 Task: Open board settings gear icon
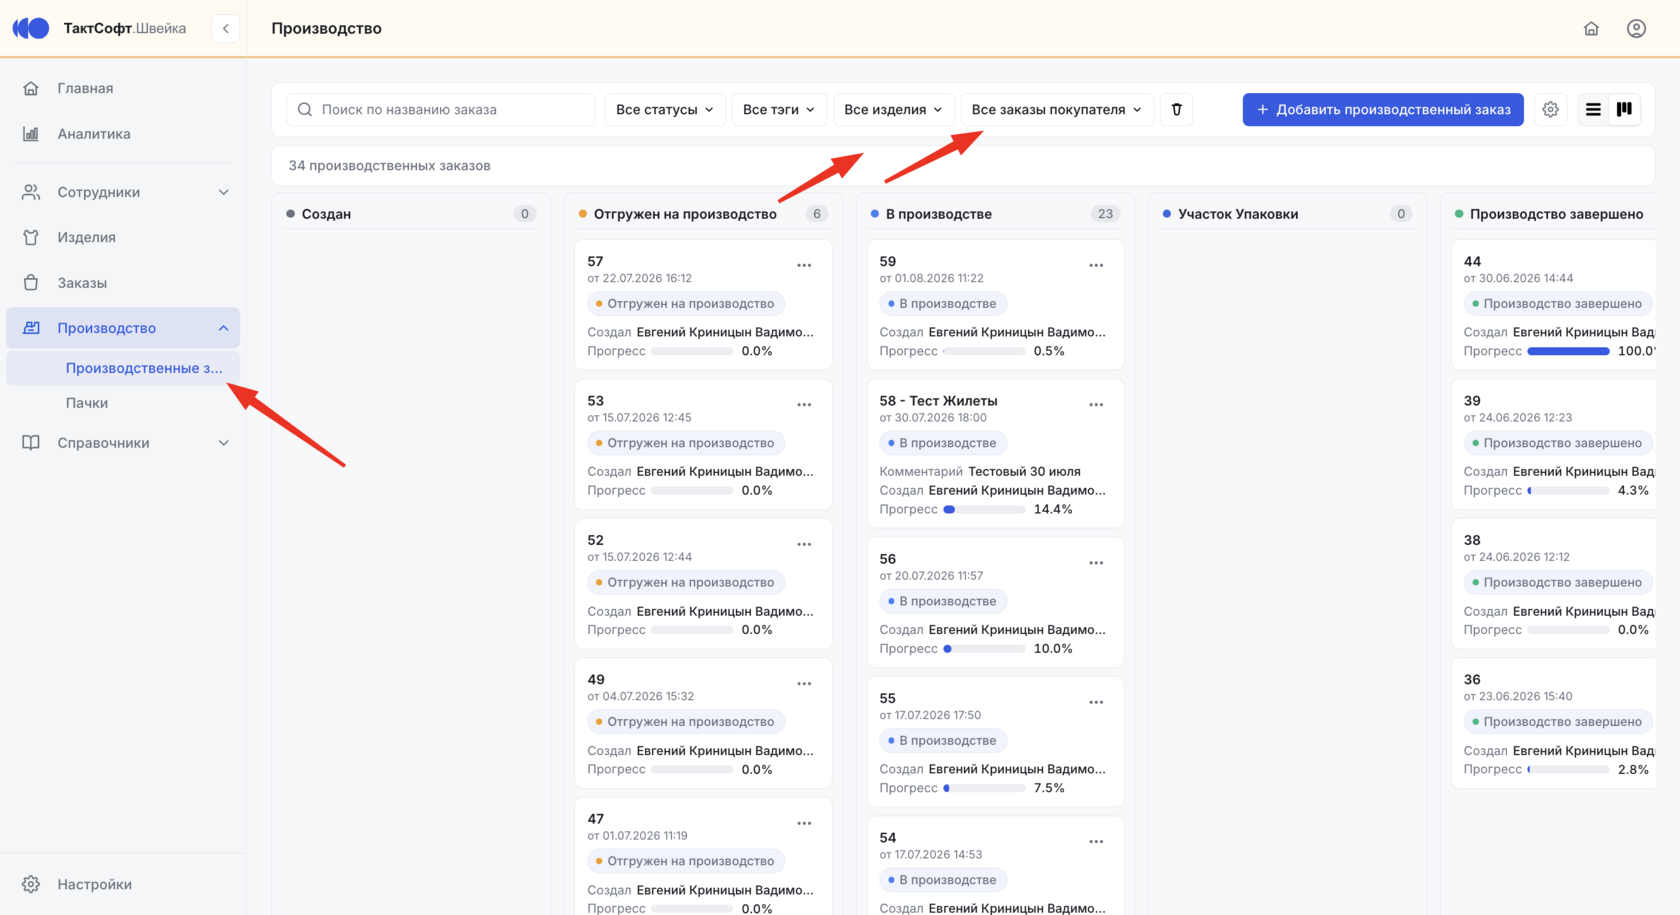pos(1550,109)
